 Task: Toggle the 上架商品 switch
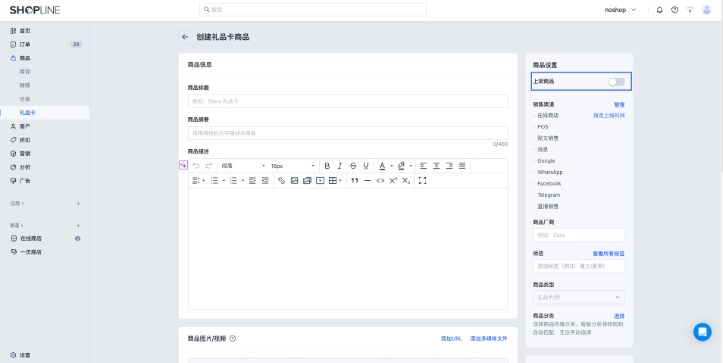[x=616, y=82]
